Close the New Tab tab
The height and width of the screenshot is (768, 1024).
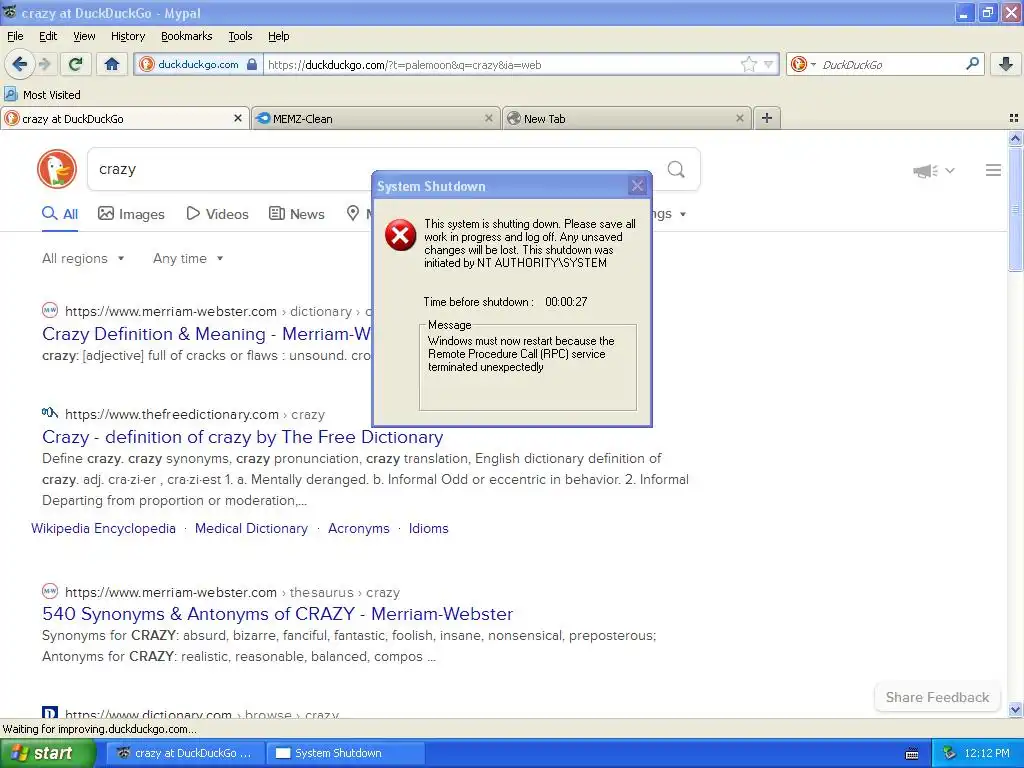click(739, 118)
